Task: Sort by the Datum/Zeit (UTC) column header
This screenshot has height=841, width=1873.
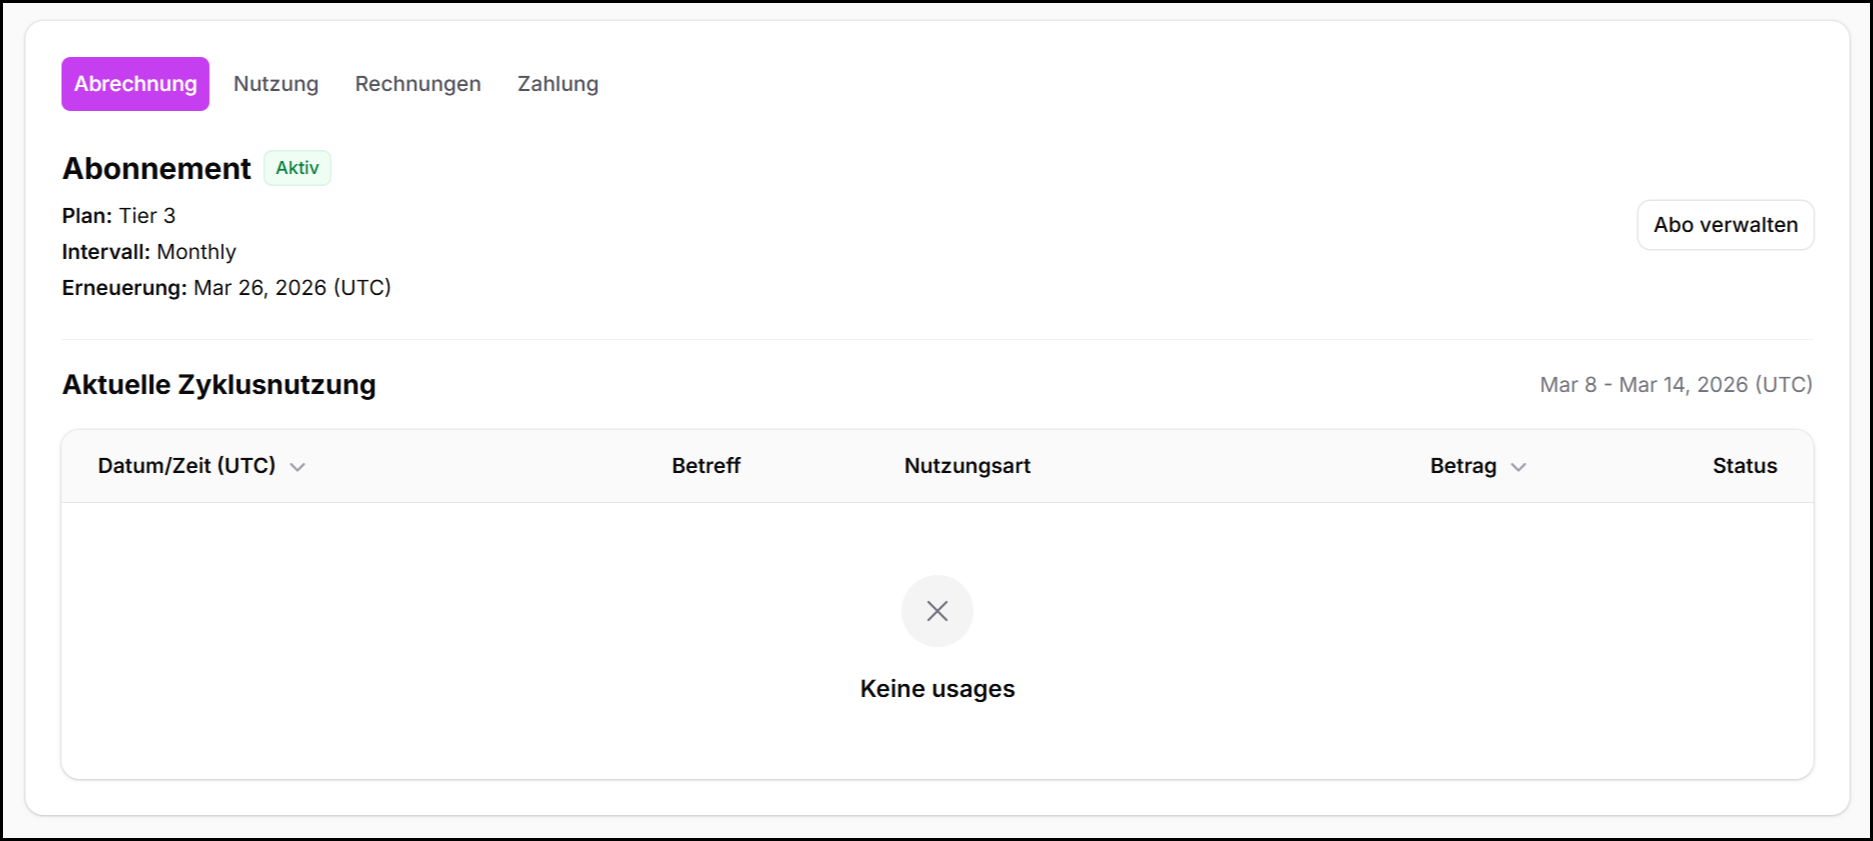Action: click(x=187, y=466)
